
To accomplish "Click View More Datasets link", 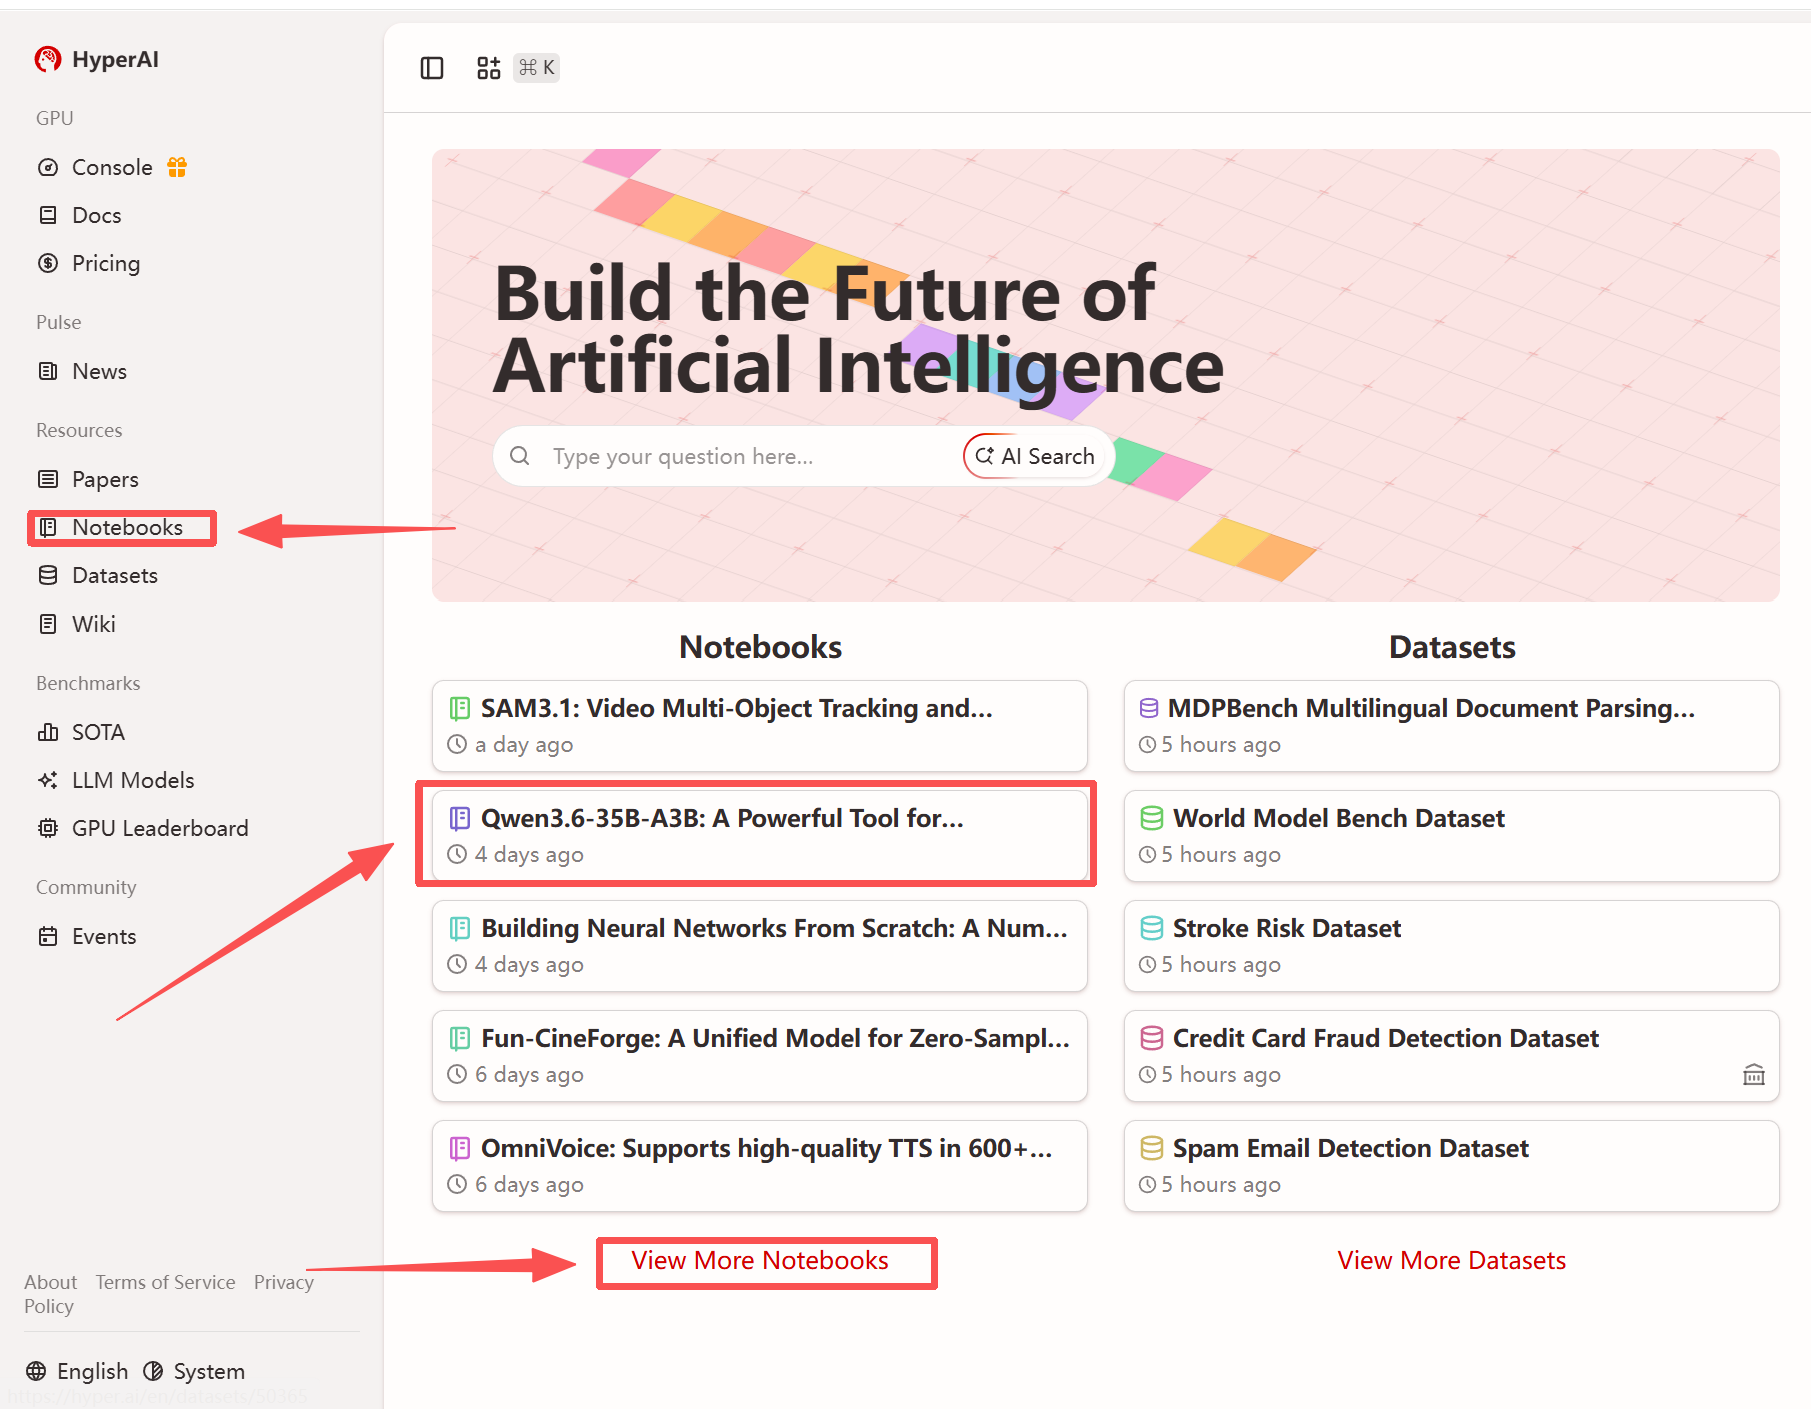I will coord(1451,1261).
